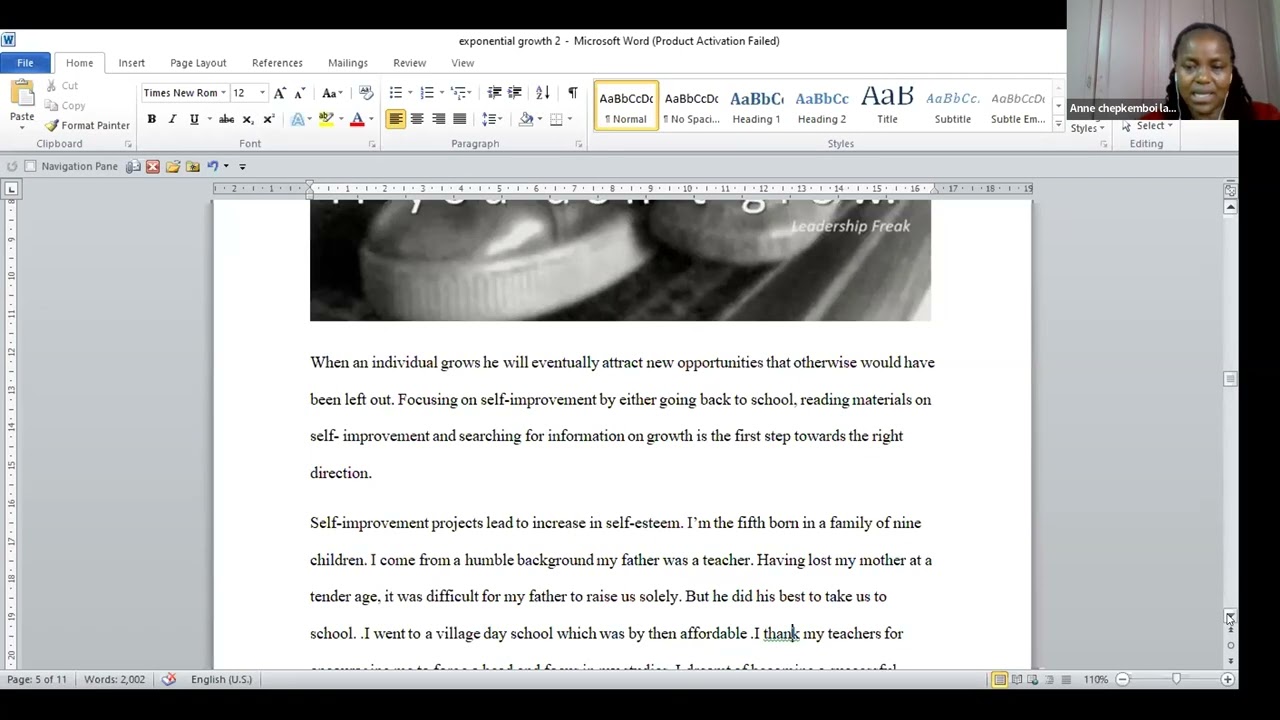1280x720 pixels.
Task: Toggle Subscript formatting
Action: tap(248, 119)
